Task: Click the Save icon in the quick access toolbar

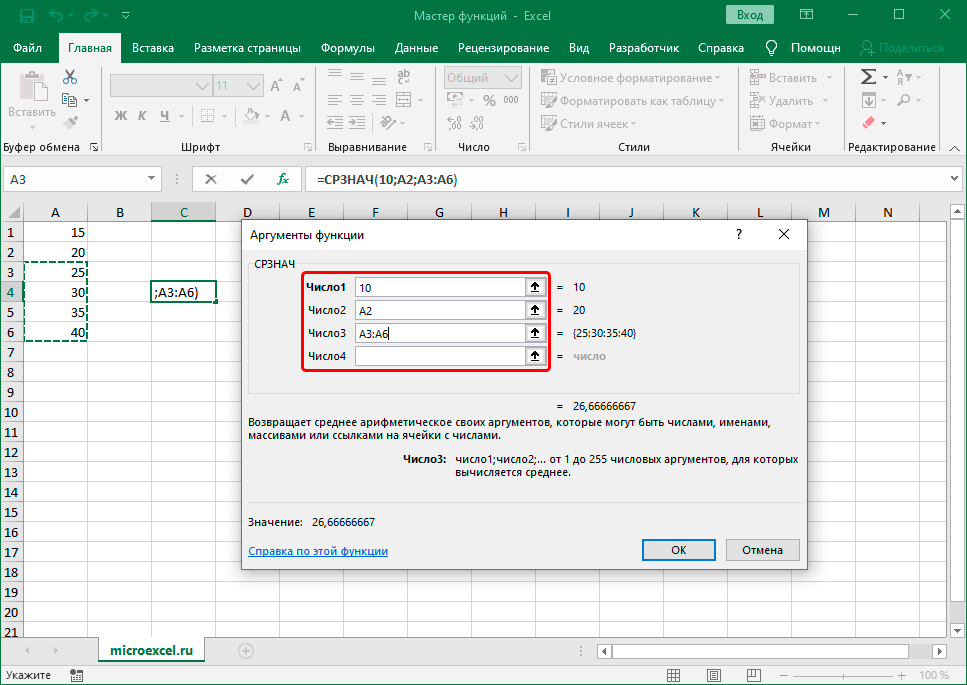Action: [26, 16]
